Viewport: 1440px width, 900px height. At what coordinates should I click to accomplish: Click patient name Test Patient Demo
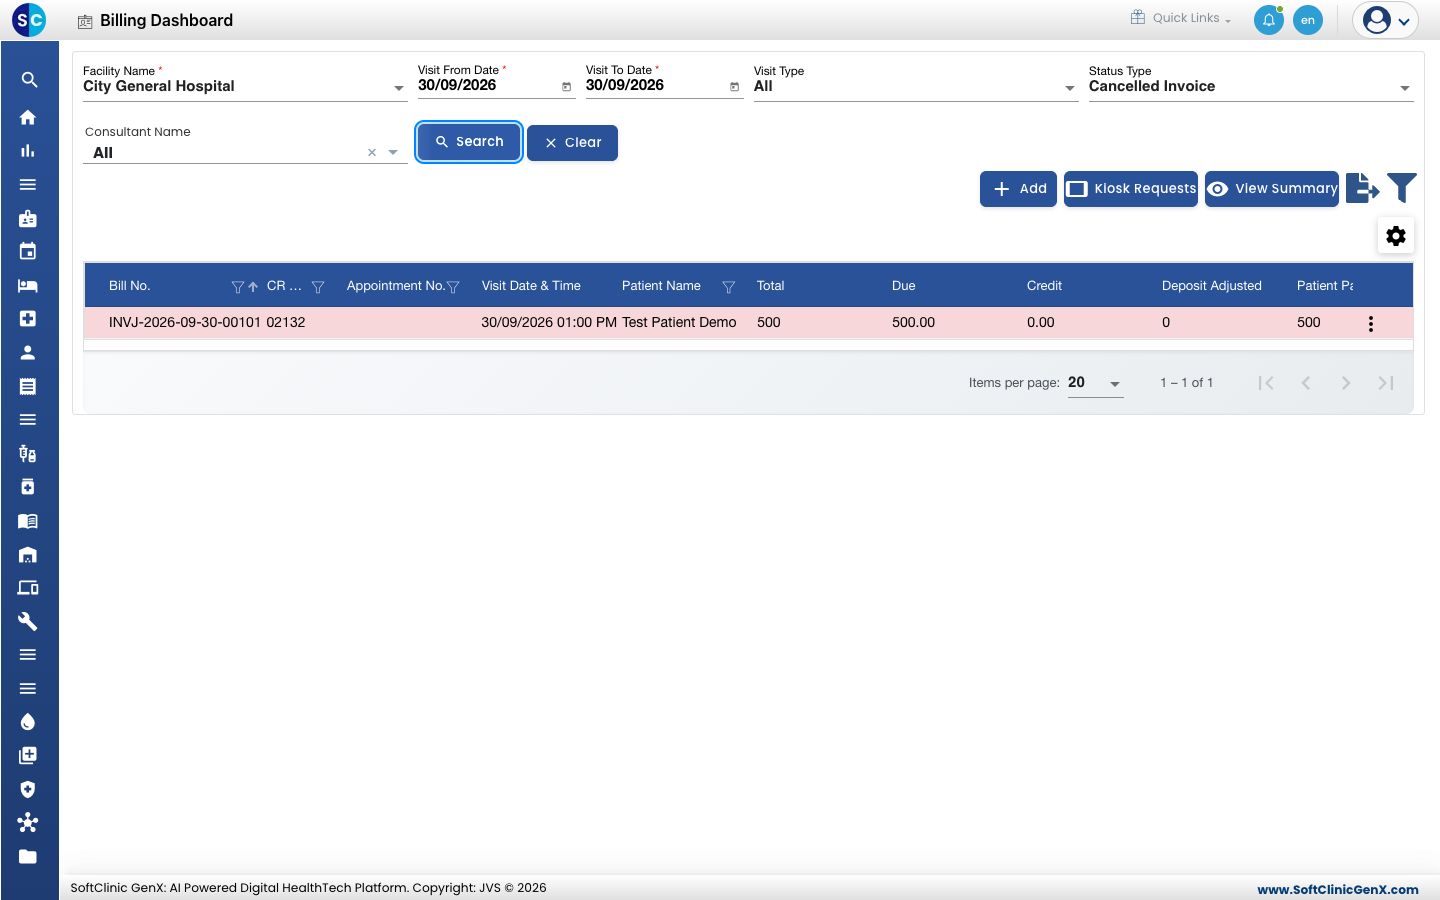(x=679, y=323)
